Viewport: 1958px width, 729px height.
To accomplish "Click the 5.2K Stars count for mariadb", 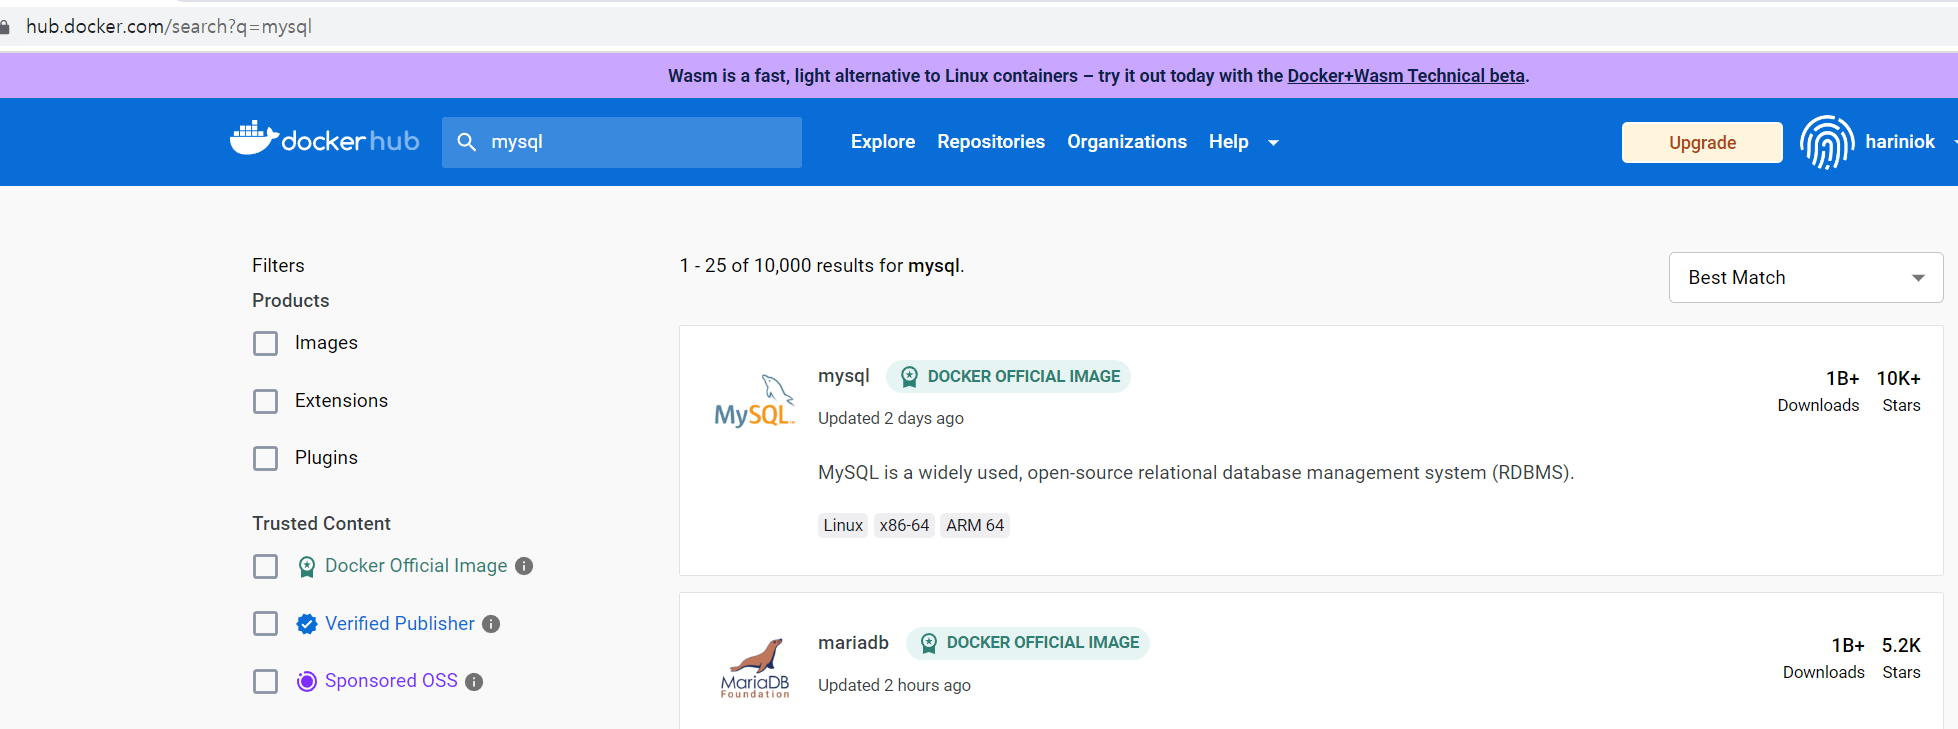I will [1901, 658].
